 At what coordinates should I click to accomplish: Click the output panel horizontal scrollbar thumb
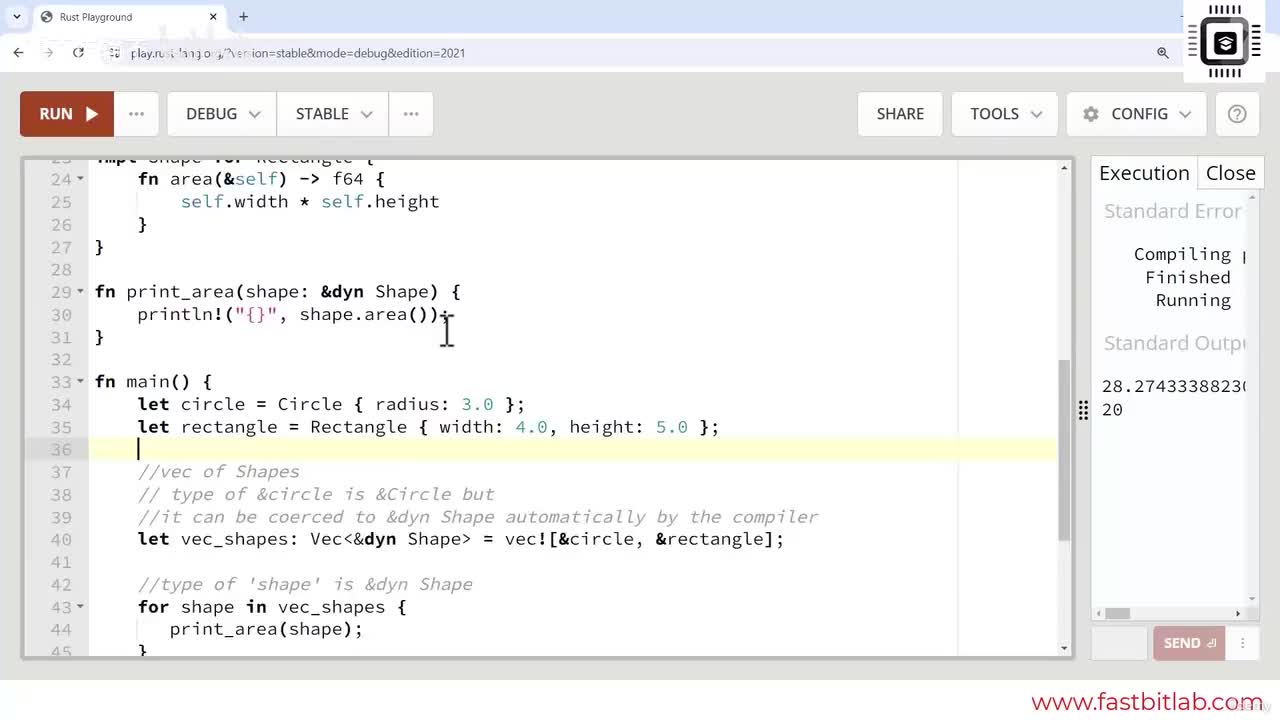1117,613
